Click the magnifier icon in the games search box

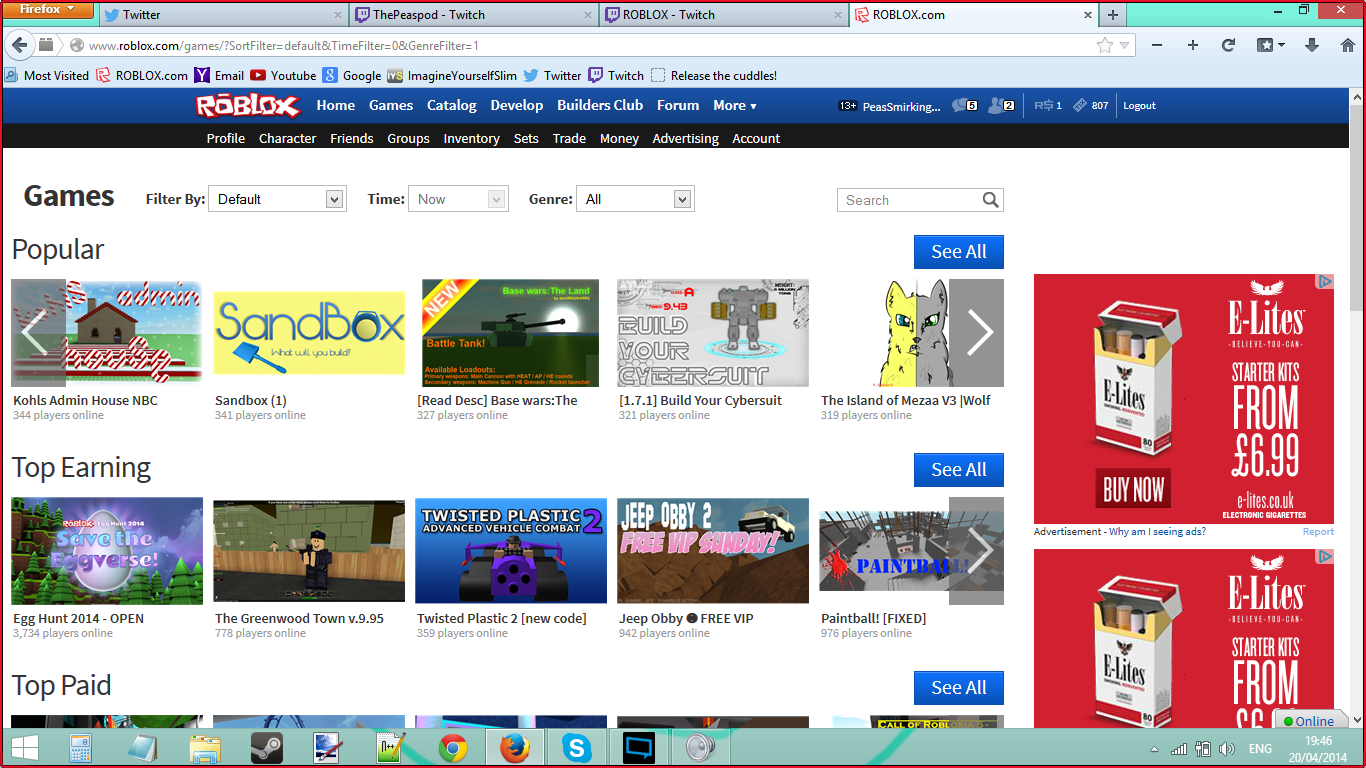990,200
